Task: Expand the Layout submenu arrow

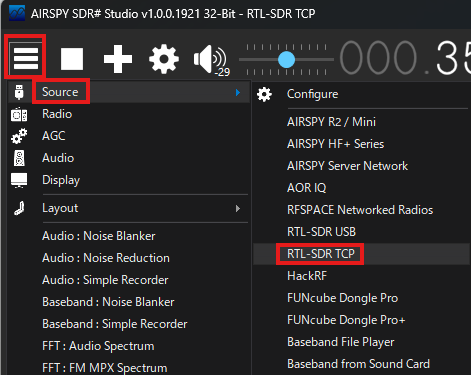Action: (238, 209)
